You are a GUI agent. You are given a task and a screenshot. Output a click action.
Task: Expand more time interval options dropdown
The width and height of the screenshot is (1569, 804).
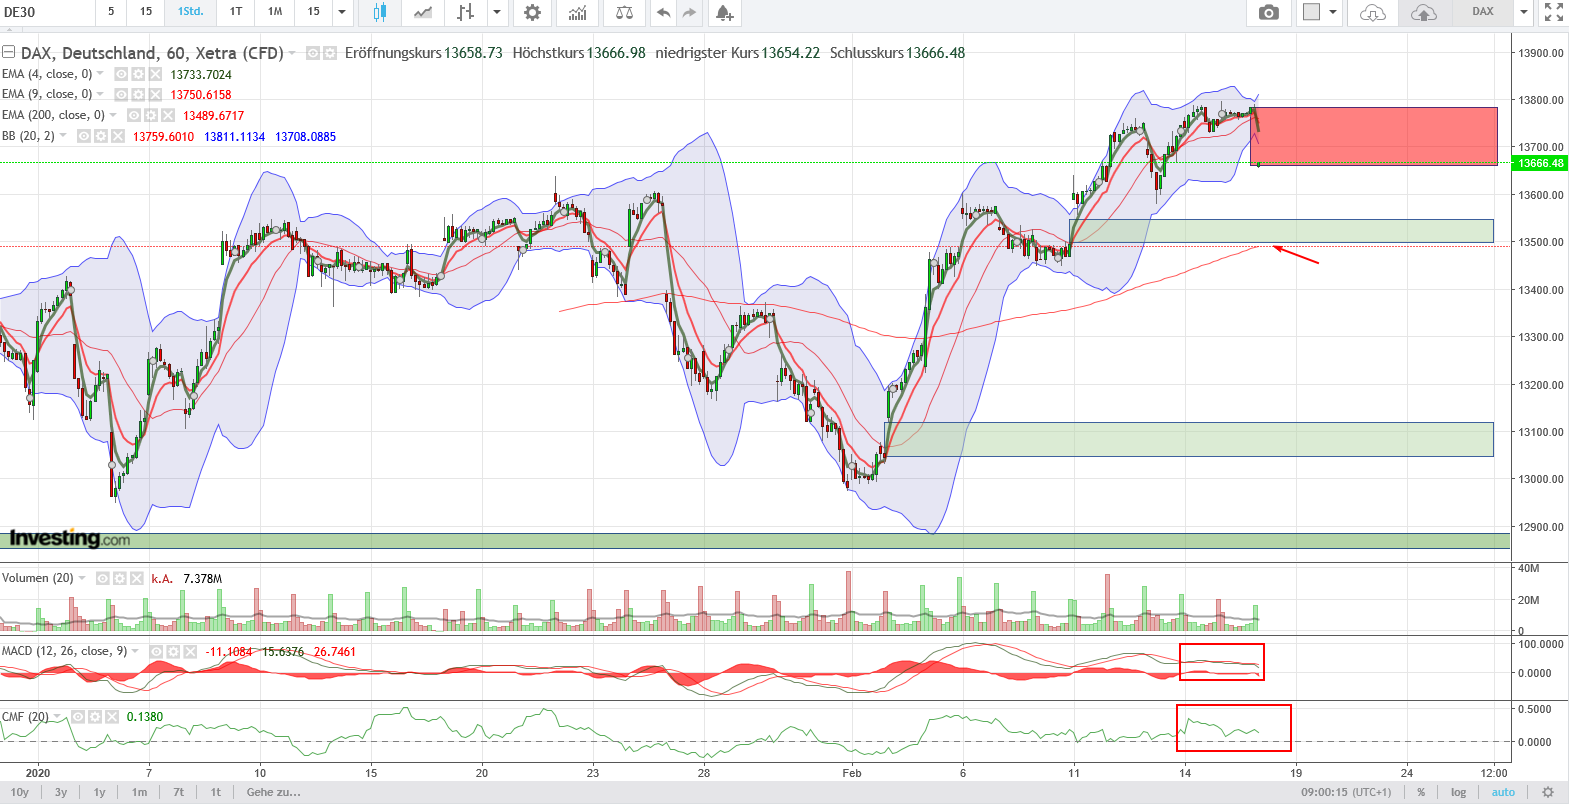[x=342, y=12]
